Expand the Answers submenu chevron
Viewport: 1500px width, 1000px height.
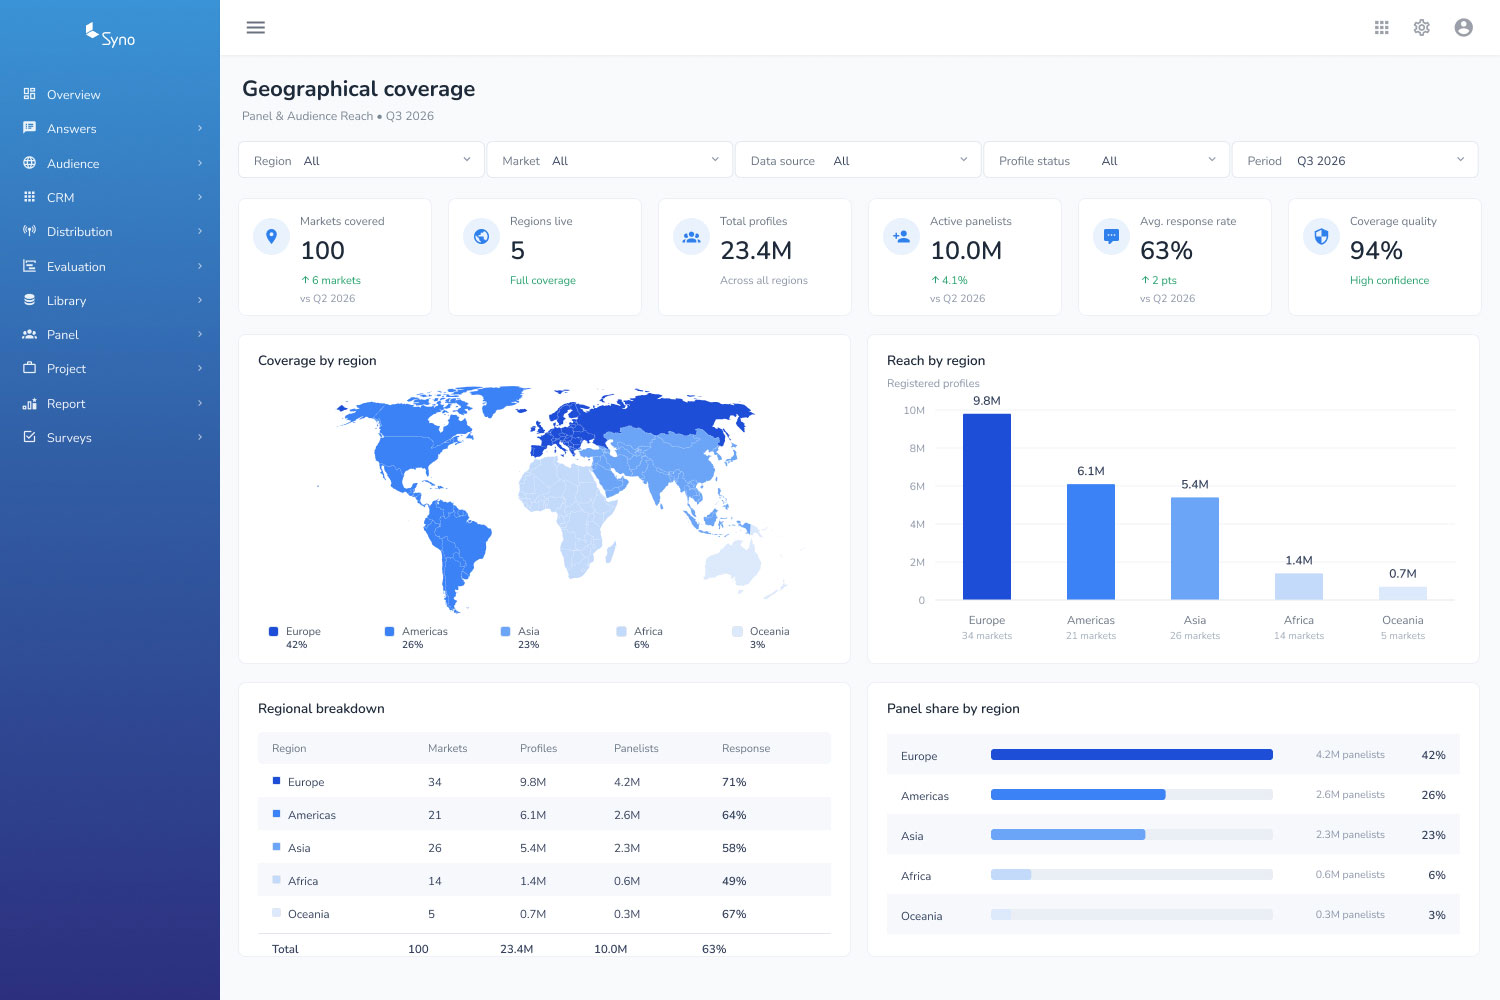tap(200, 128)
